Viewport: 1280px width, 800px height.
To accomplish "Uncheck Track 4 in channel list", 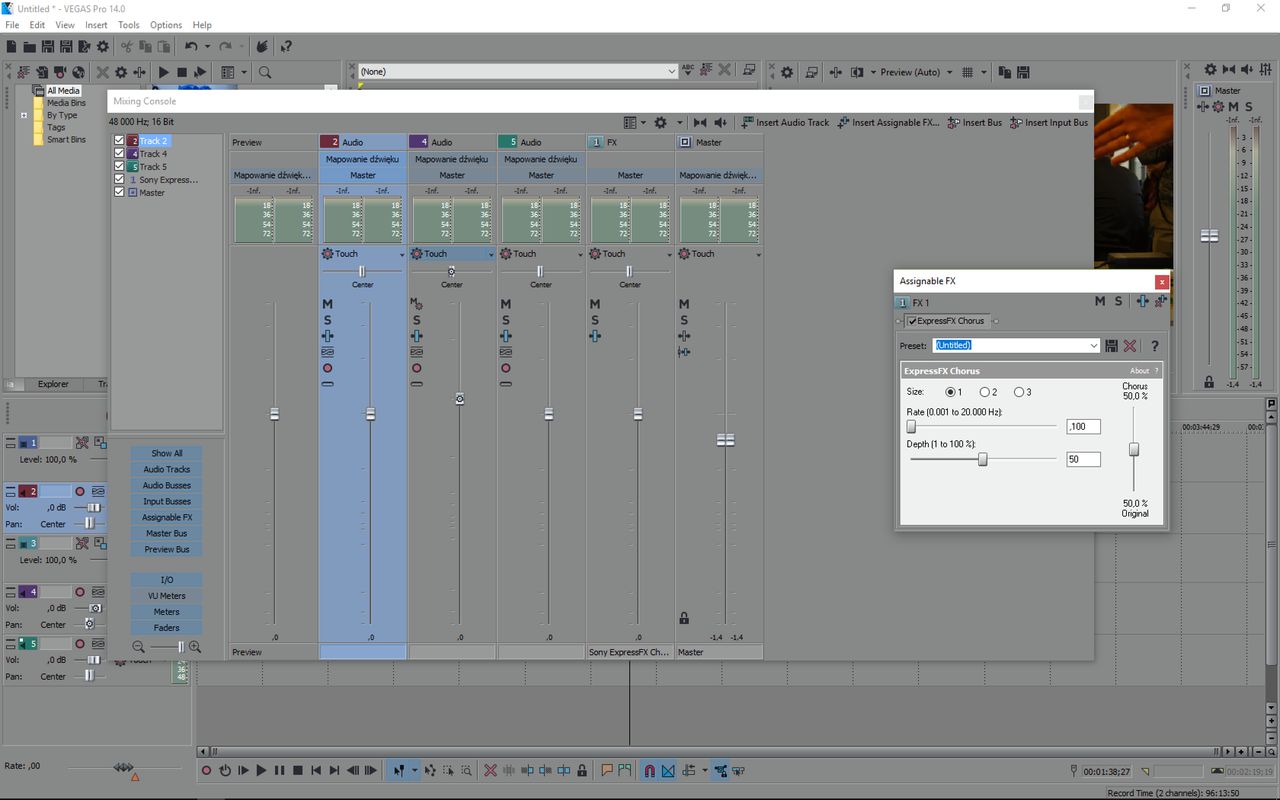I will click(x=120, y=154).
